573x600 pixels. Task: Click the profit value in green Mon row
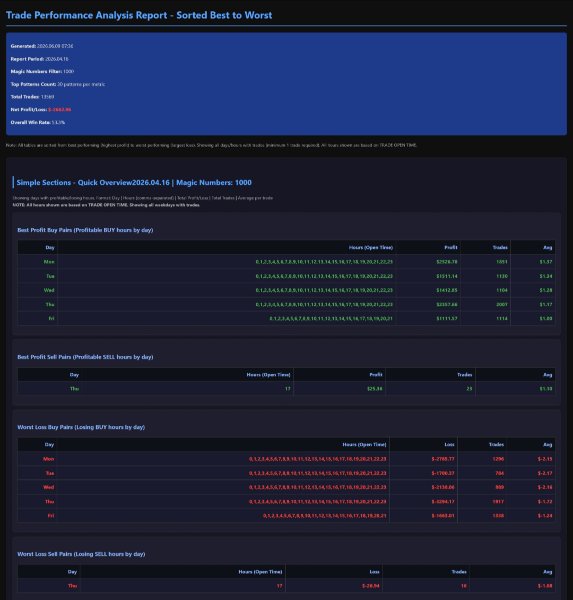(447, 262)
